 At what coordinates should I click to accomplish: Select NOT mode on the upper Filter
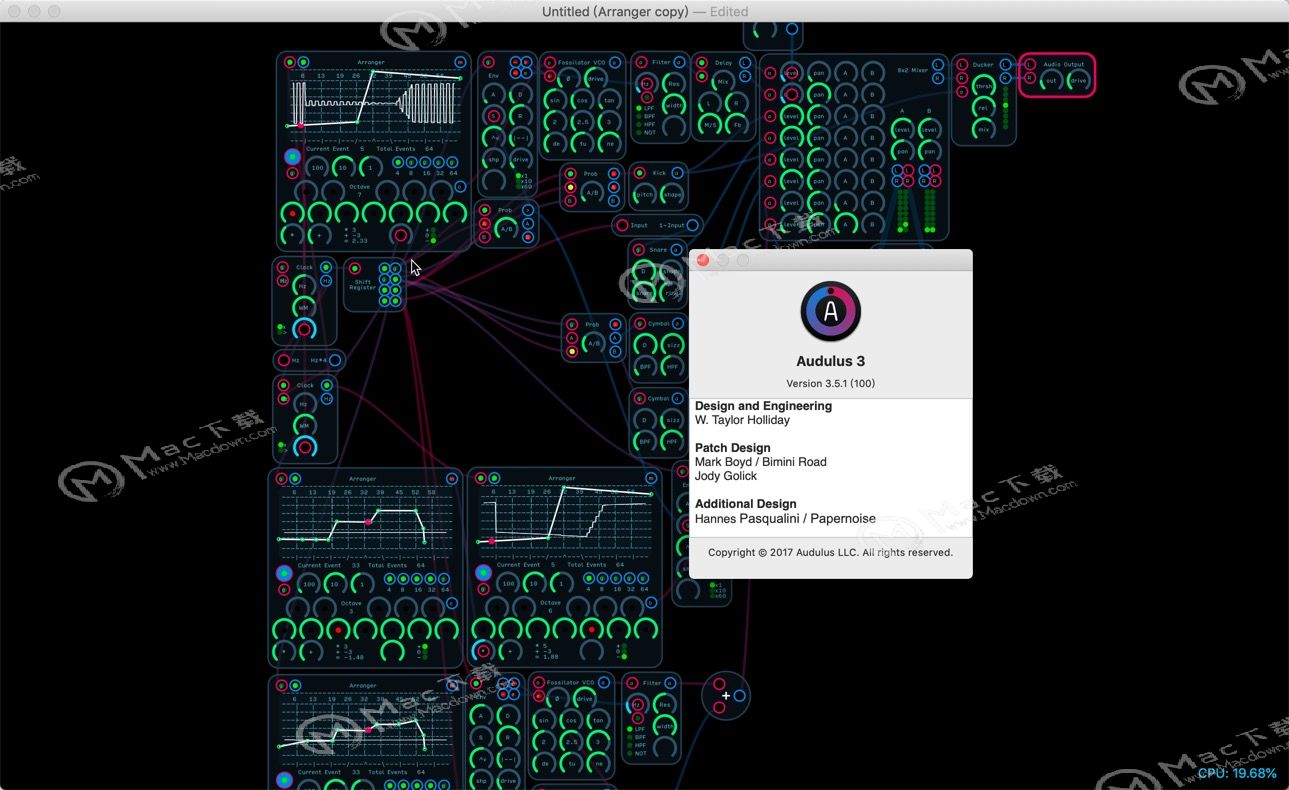645,132
